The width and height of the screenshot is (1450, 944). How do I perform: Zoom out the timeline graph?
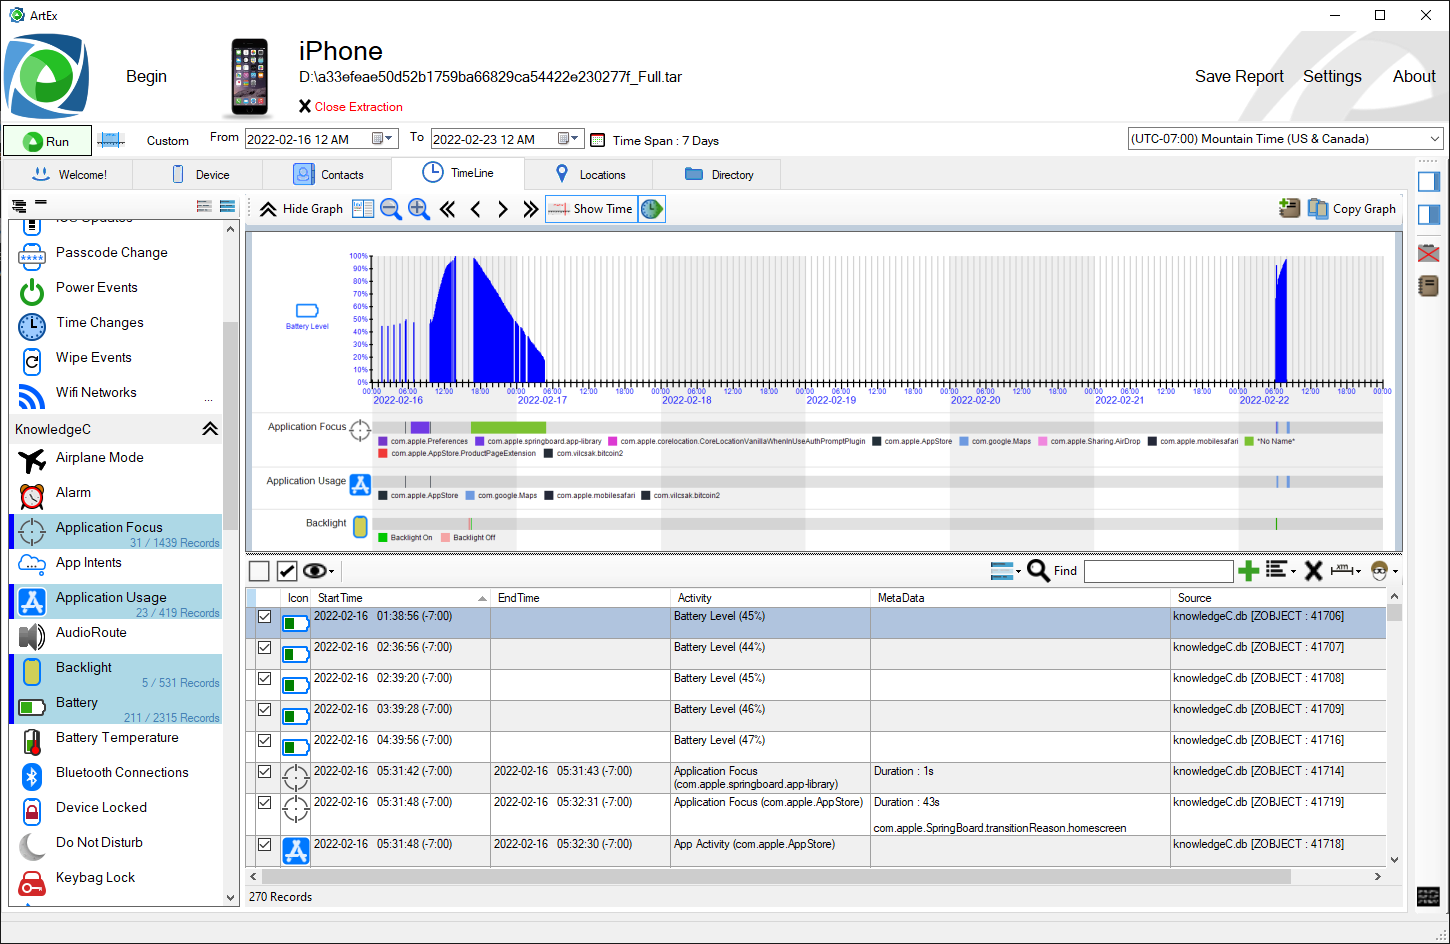tap(391, 209)
